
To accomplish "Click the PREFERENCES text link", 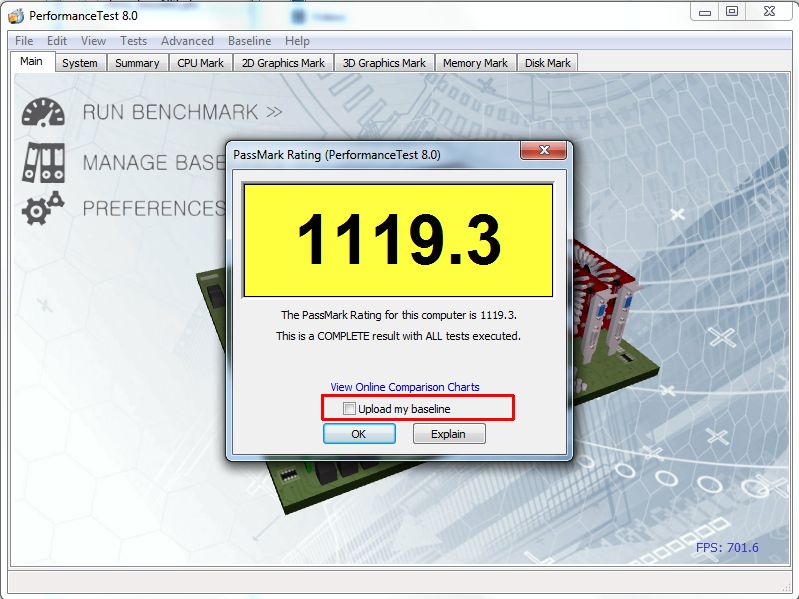I will click(x=154, y=208).
